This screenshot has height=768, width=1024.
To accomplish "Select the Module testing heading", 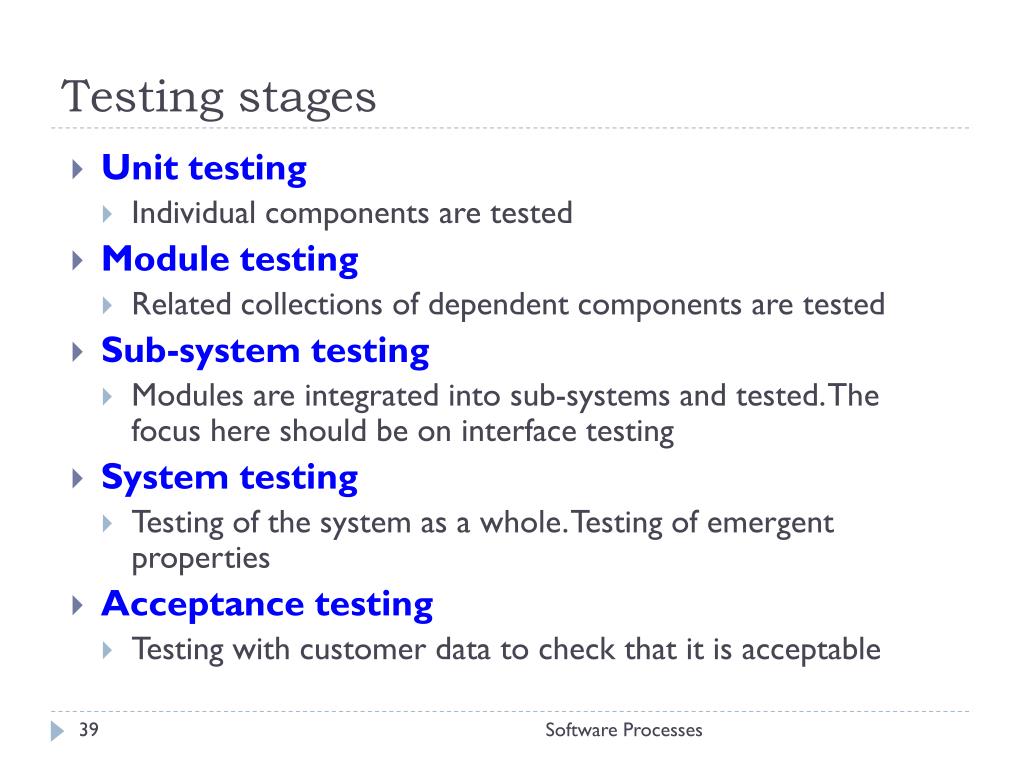I will [x=230, y=260].
